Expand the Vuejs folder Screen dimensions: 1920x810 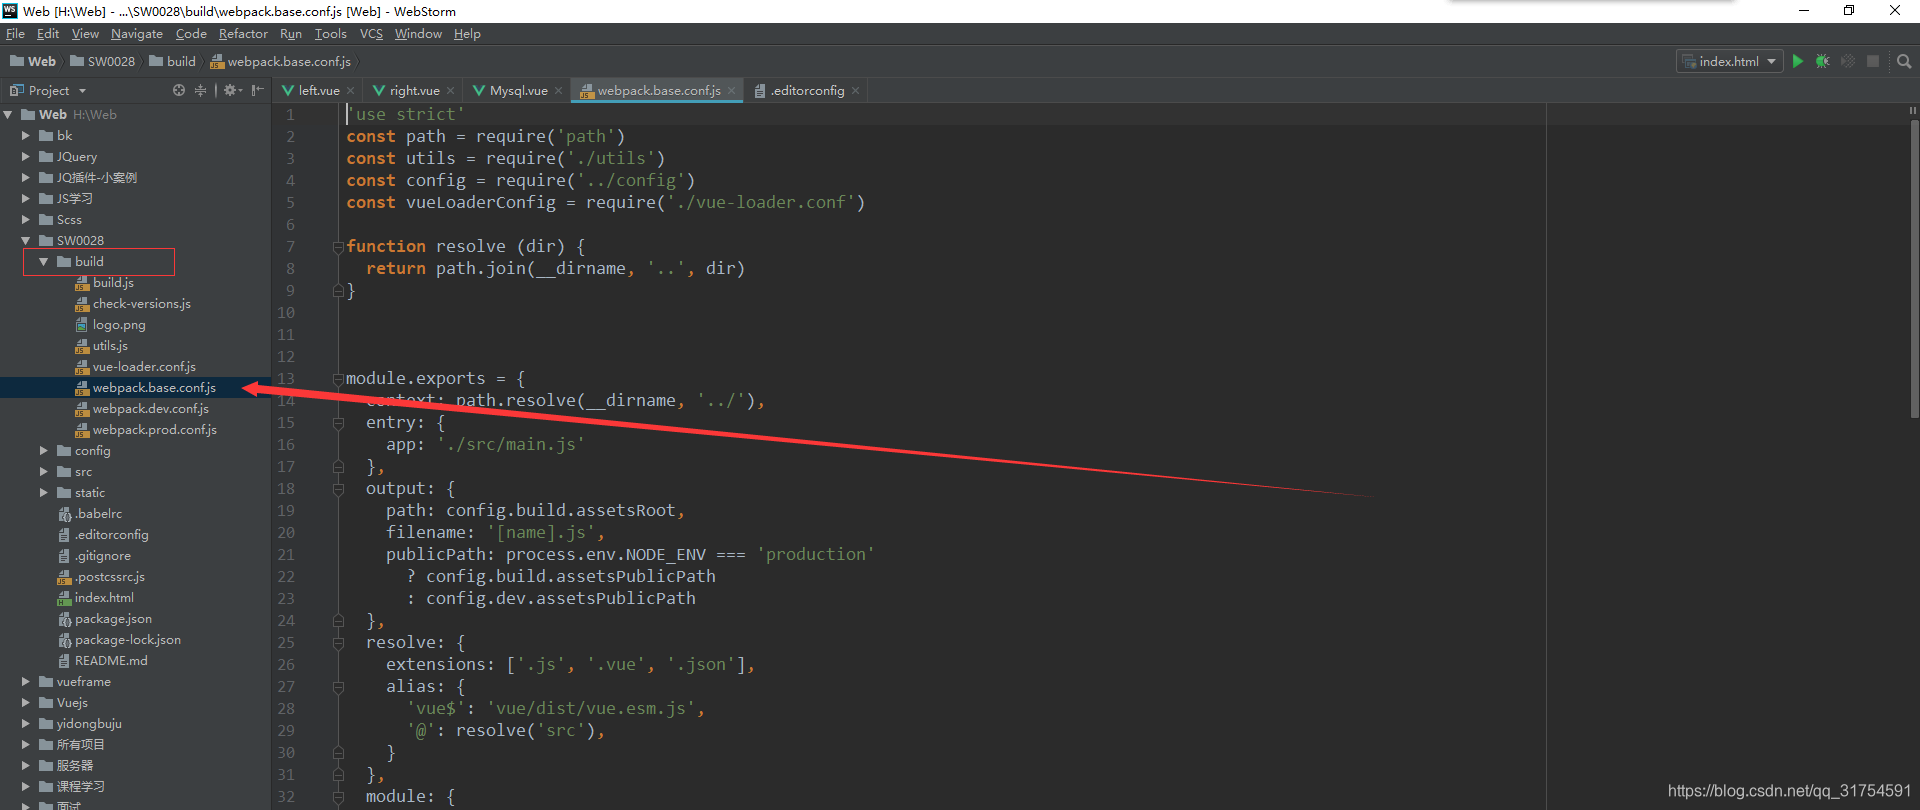25,702
